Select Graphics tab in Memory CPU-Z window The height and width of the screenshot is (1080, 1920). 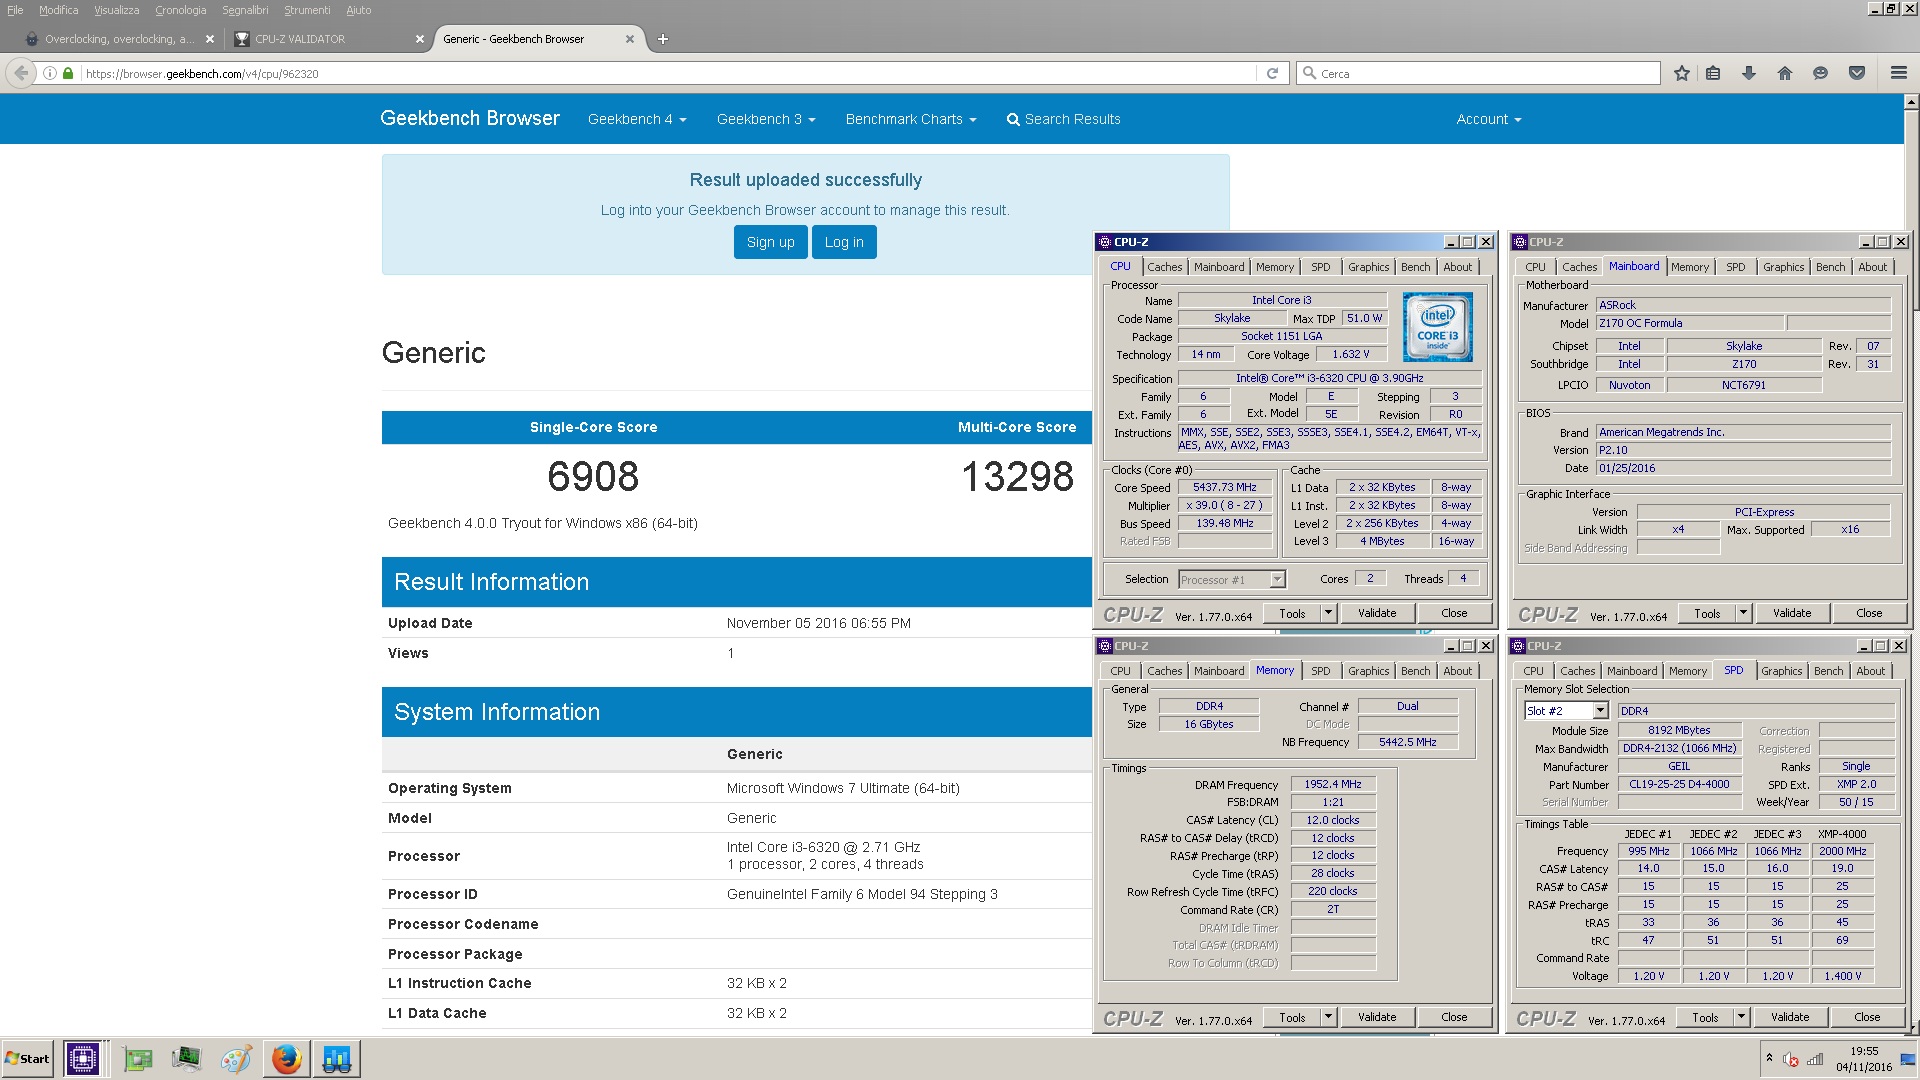coord(1368,671)
